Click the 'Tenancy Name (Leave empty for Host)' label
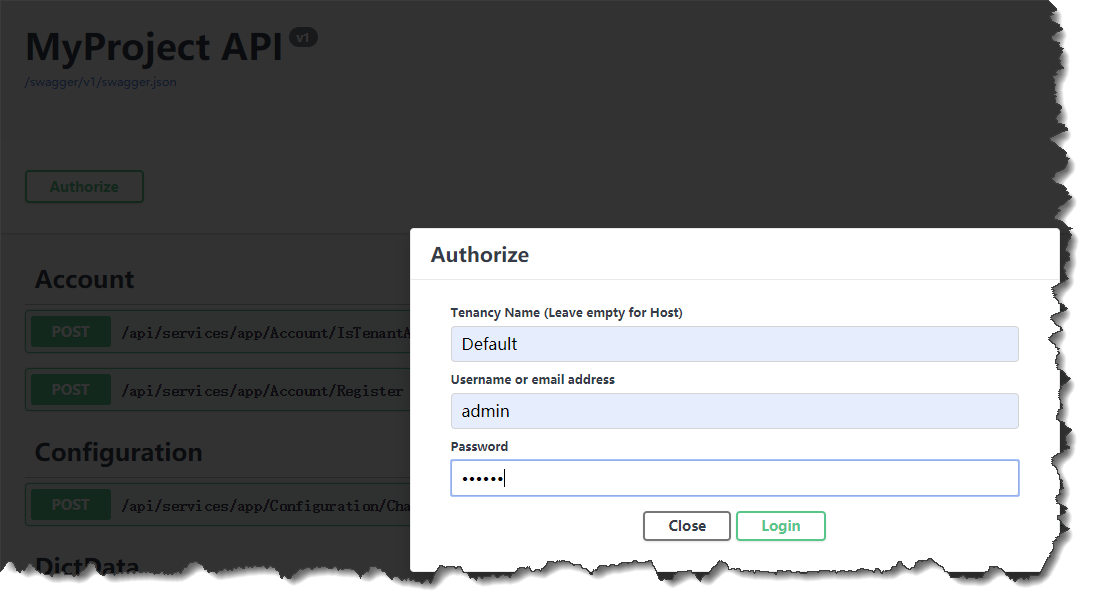 click(567, 312)
